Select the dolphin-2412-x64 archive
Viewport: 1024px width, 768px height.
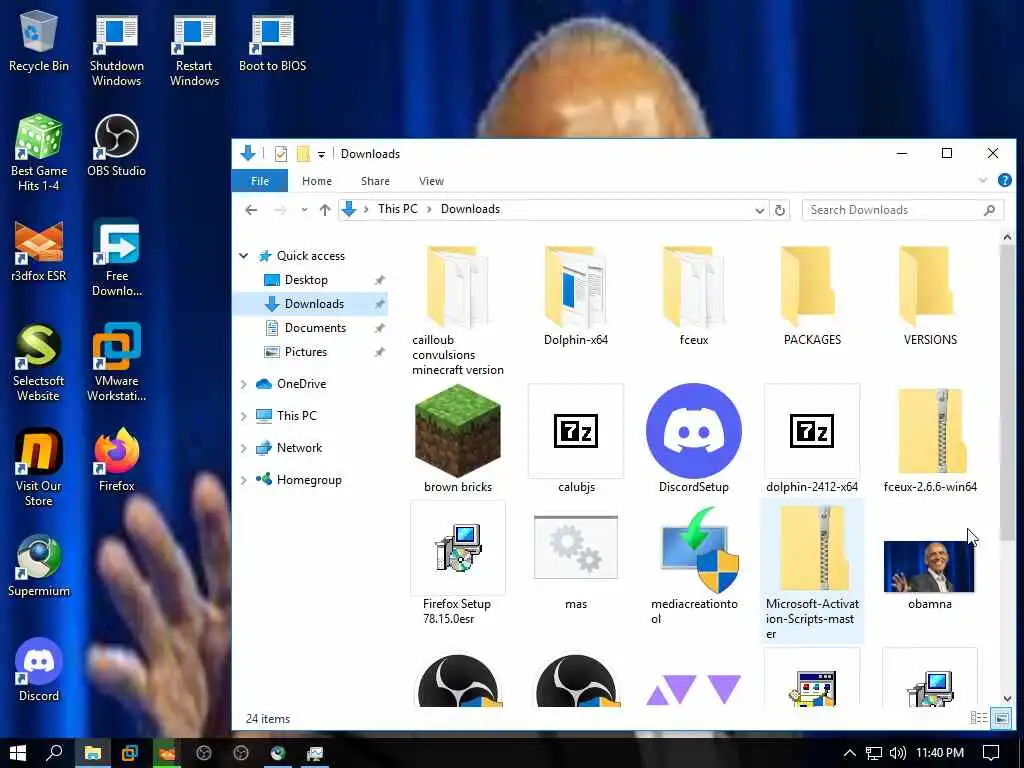coord(812,439)
